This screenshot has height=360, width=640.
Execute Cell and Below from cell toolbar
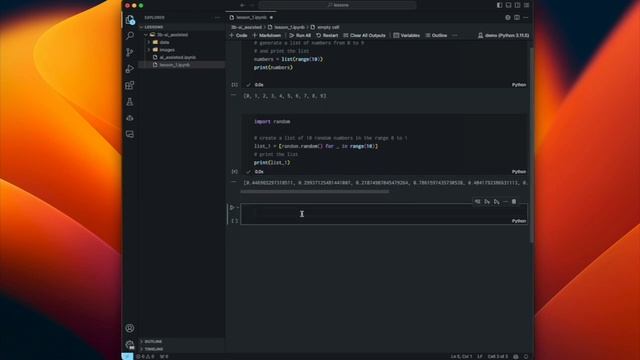496,202
